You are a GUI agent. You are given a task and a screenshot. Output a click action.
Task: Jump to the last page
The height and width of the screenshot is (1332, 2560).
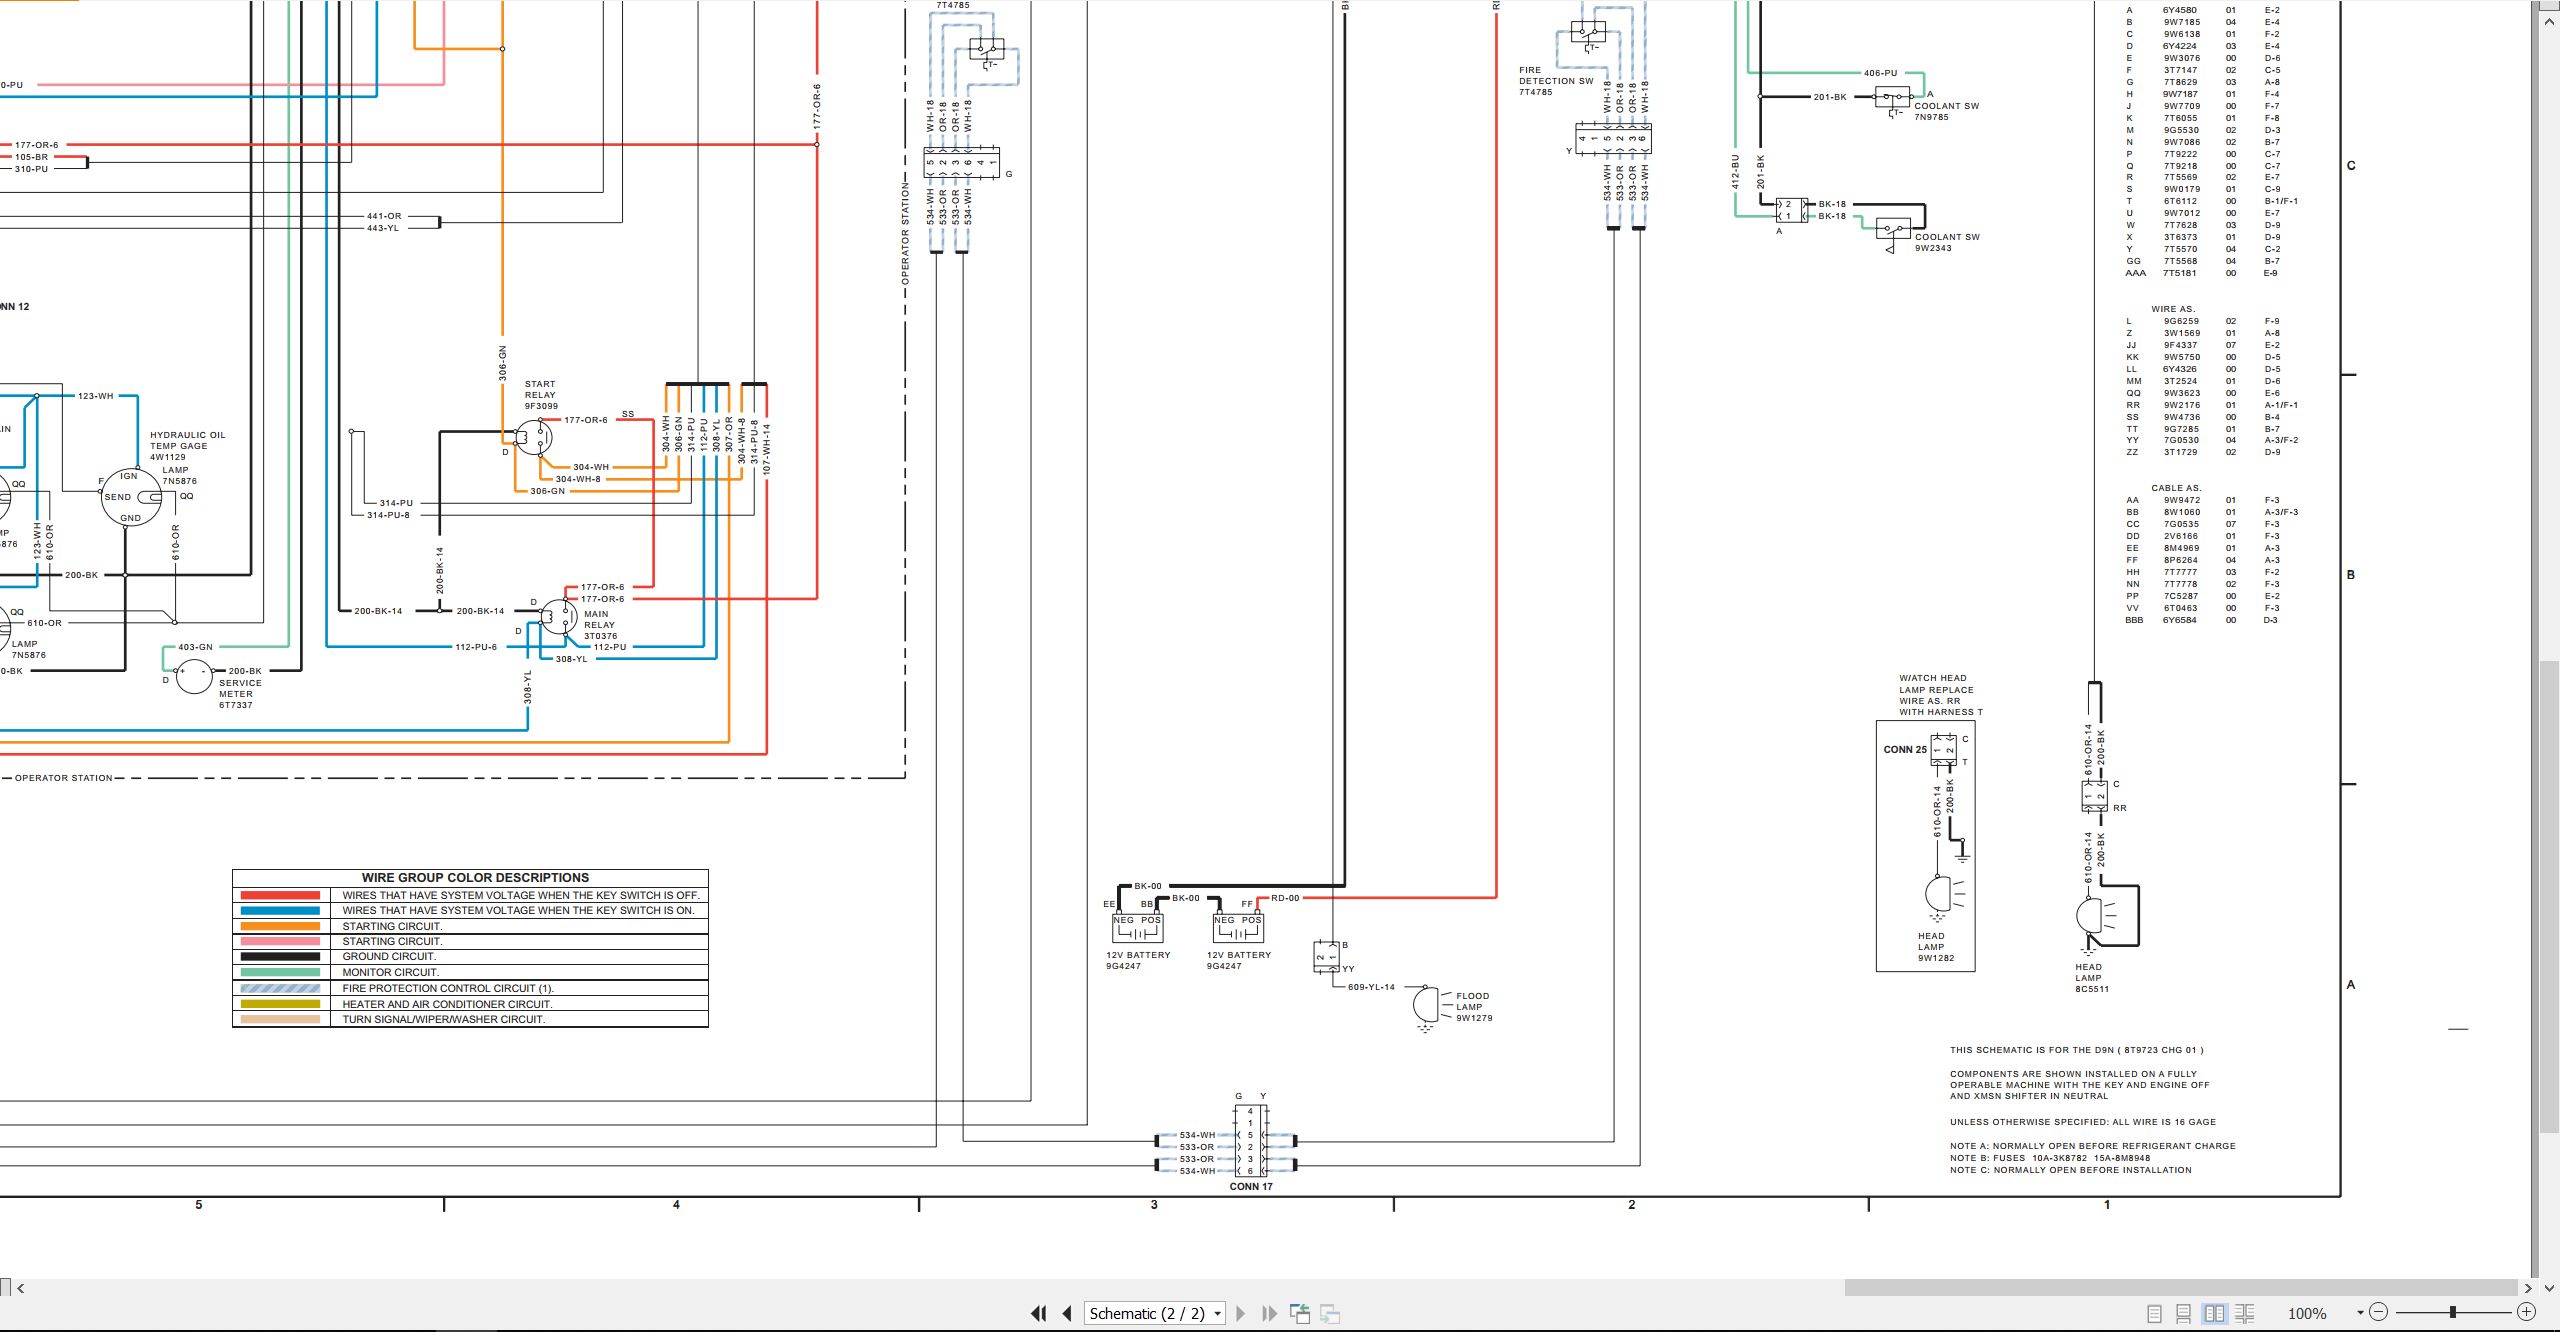(x=1270, y=1313)
